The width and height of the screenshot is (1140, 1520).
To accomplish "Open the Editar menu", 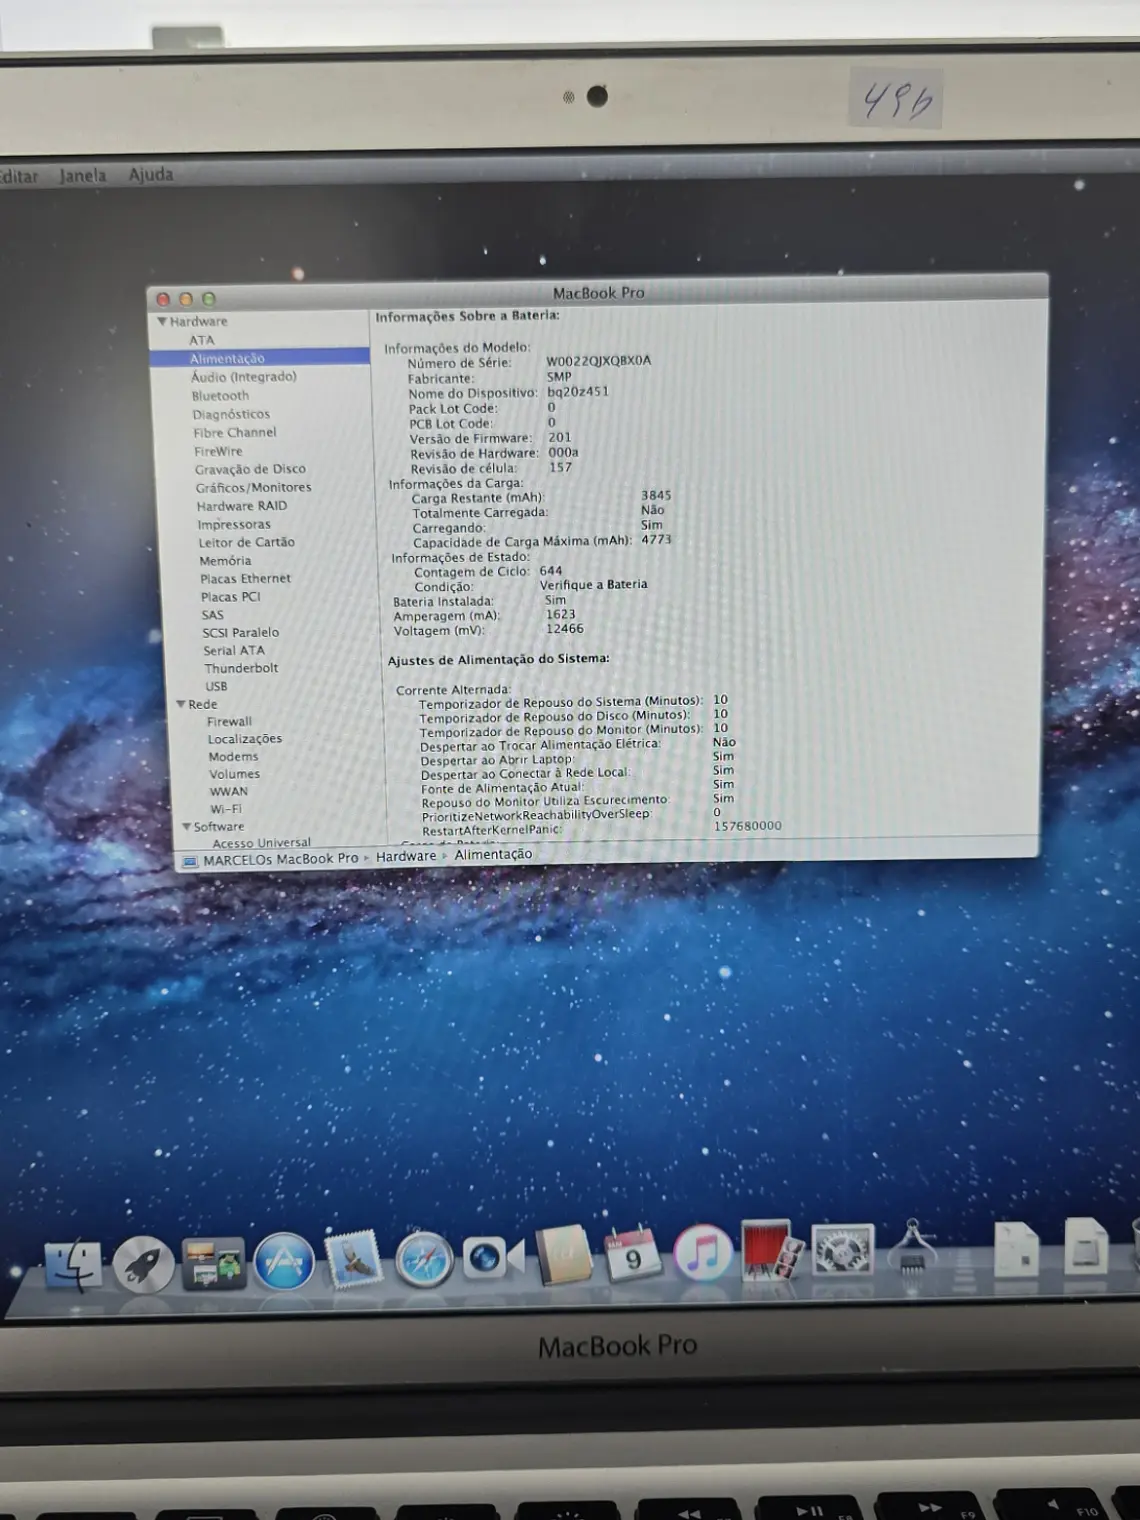I will [18, 177].
